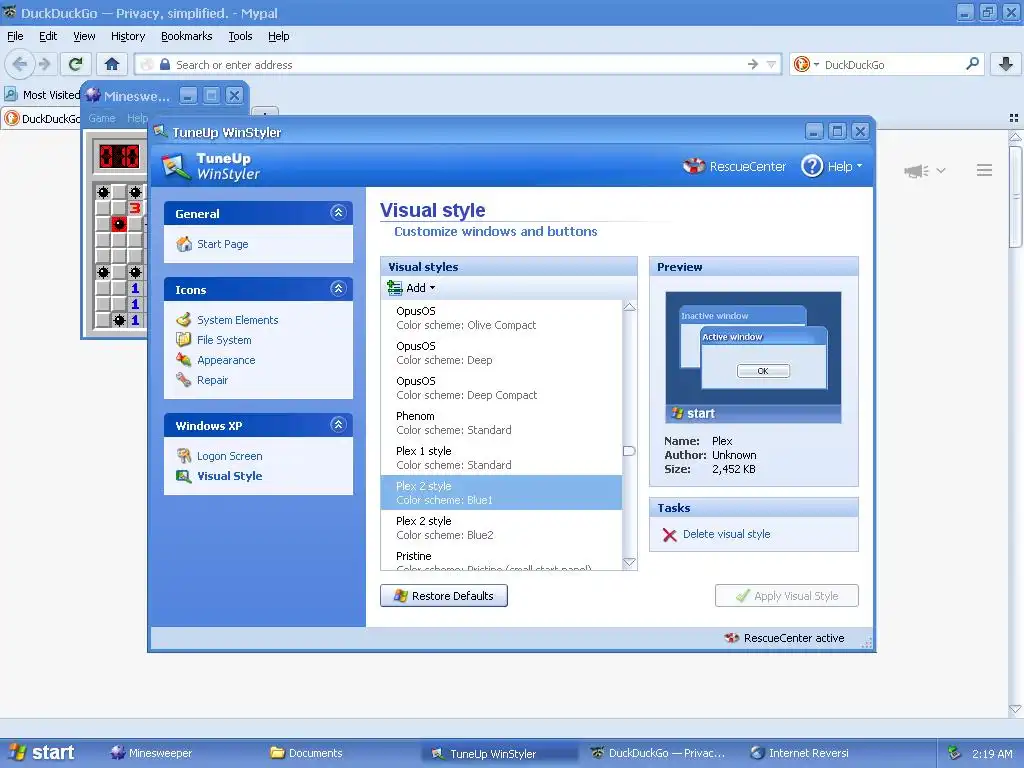Viewport: 1024px width, 768px height.
Task: Open the Add visual style dropdown
Action: click(x=411, y=288)
